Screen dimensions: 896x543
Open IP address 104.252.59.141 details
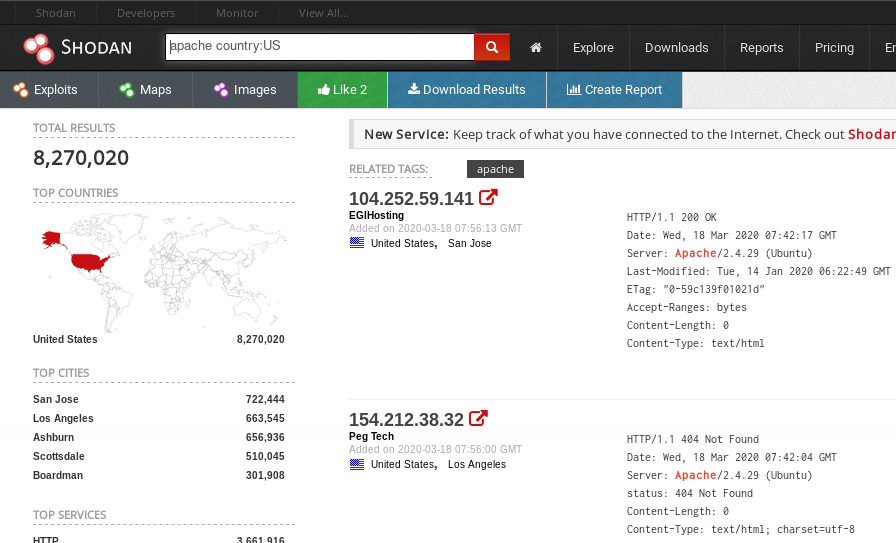(x=411, y=198)
